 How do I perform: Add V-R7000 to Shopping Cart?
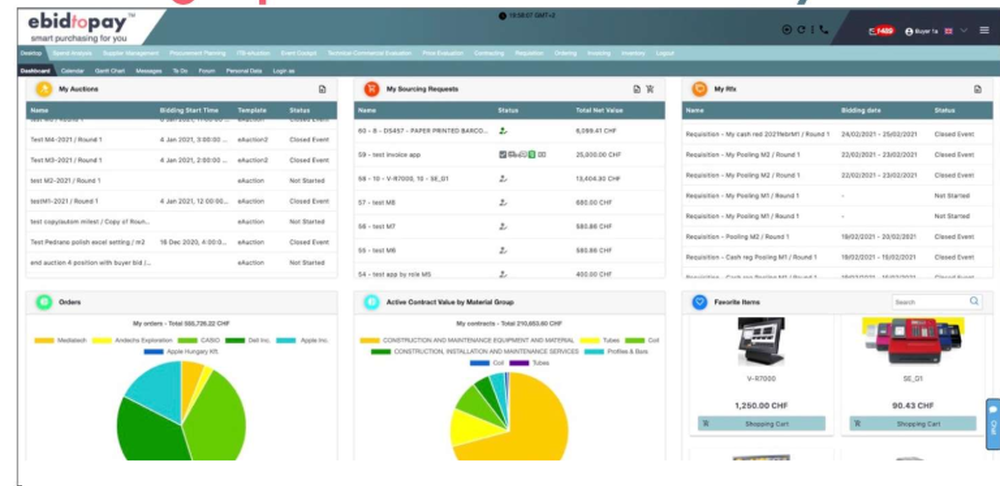click(x=761, y=423)
